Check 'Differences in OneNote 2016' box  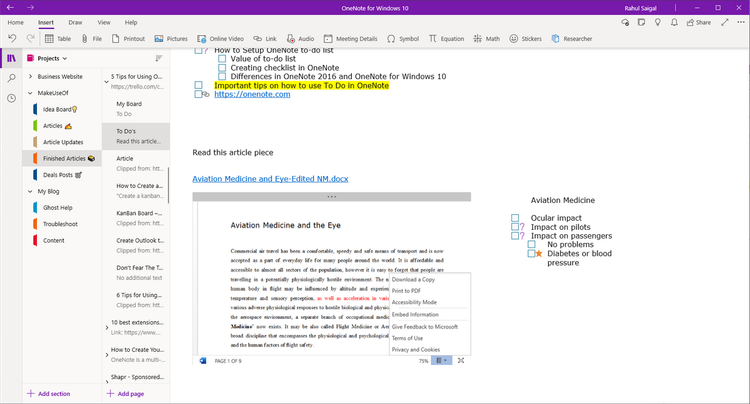[x=222, y=76]
